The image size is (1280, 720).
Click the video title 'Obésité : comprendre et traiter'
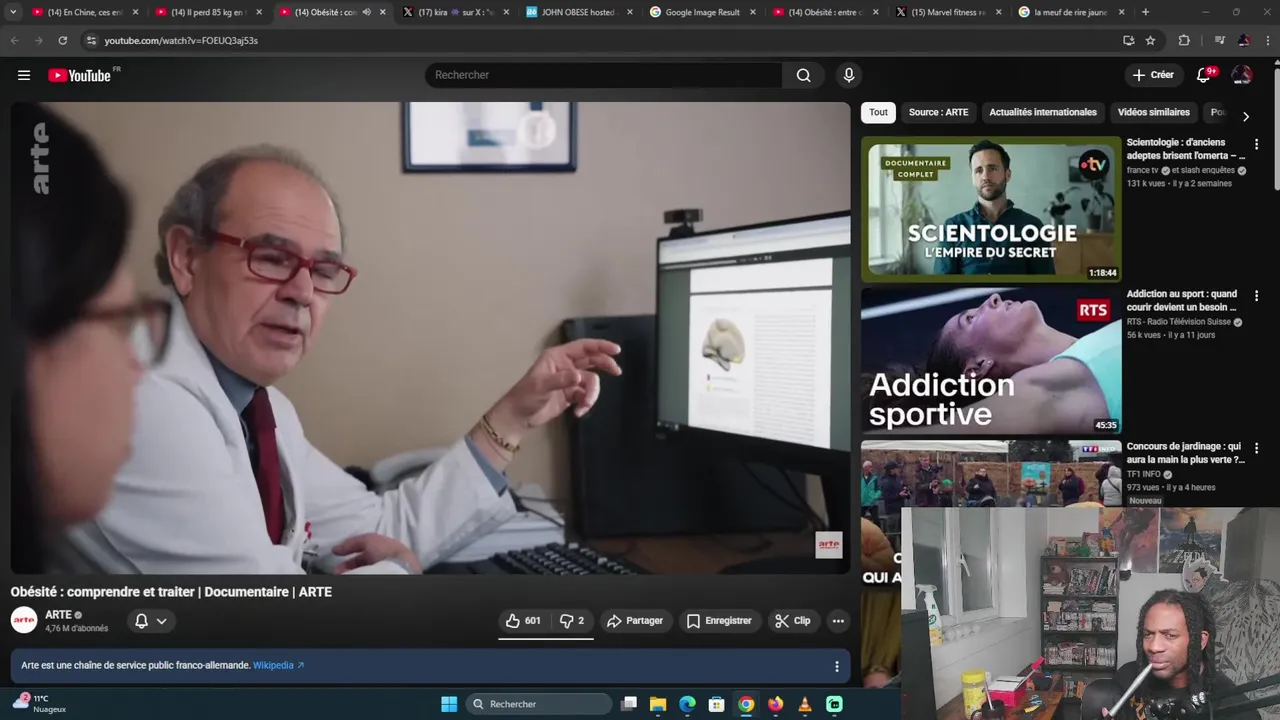coord(171,592)
